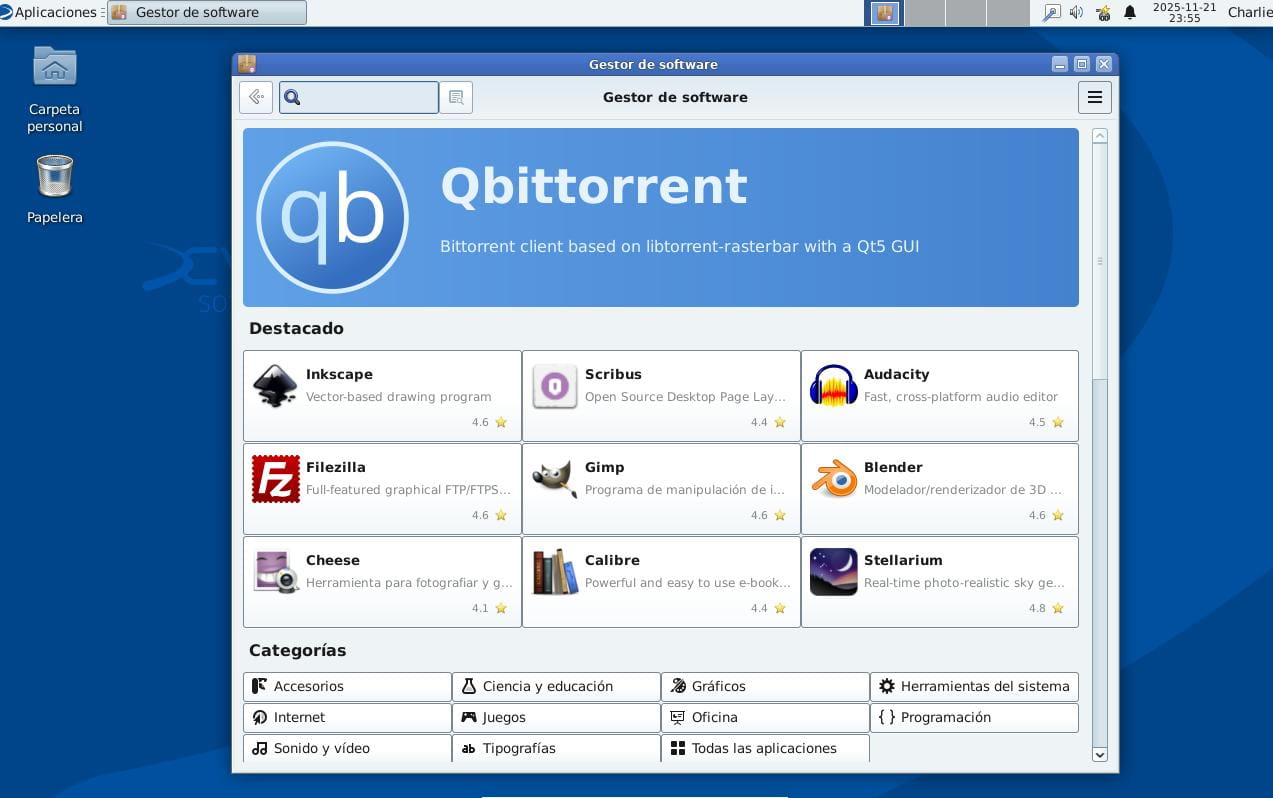
Task: Select the Gimp featured app icon
Action: 555,478
